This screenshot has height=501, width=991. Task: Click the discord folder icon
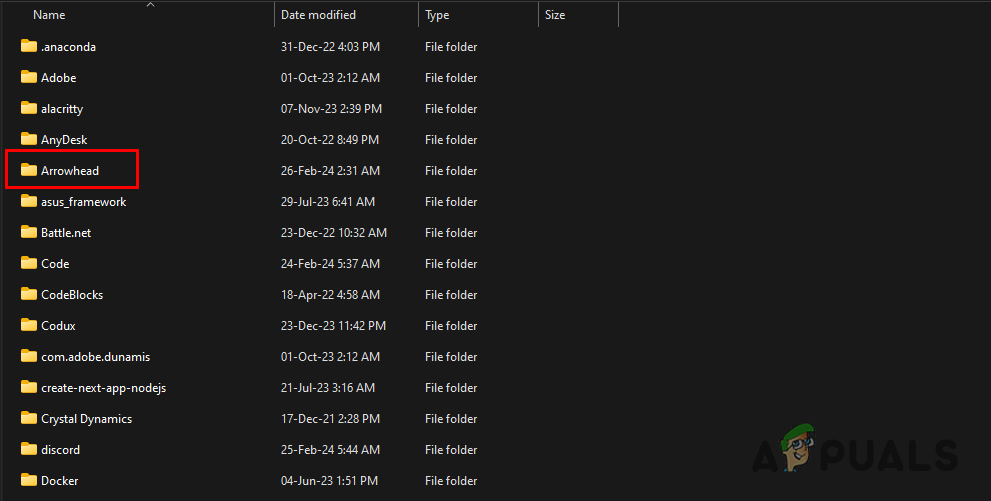[x=28, y=450]
